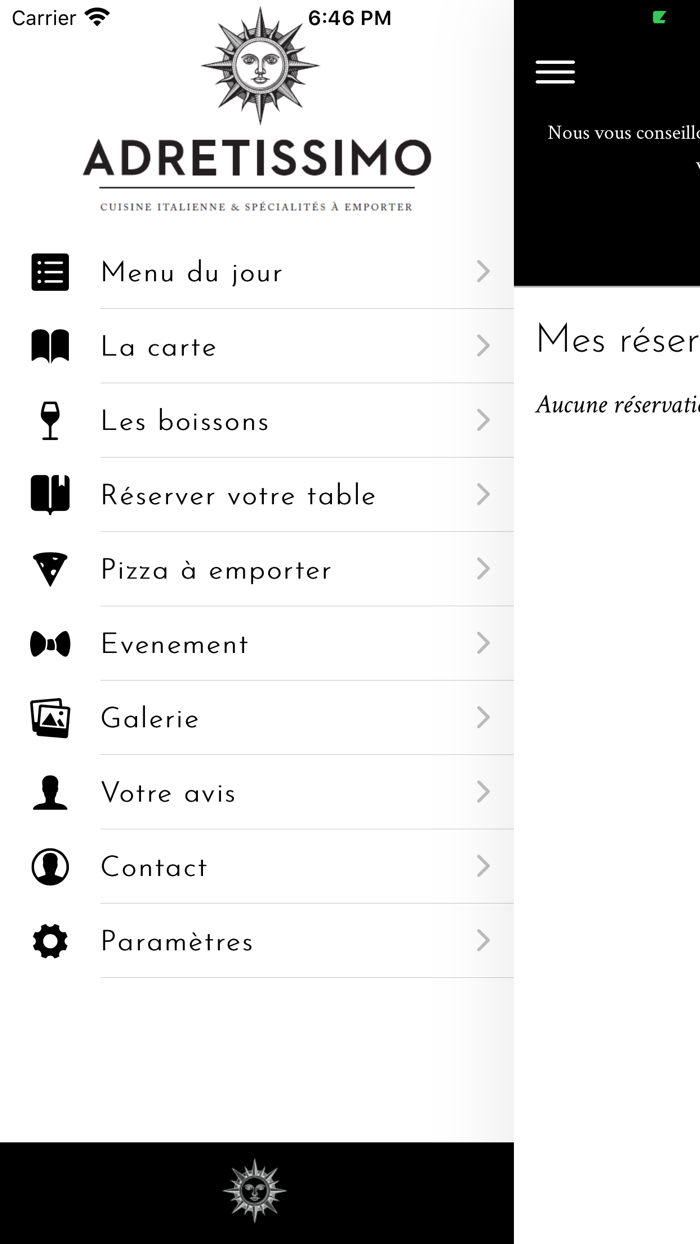
Task: Tap the pizza slice icon
Action: tap(50, 569)
